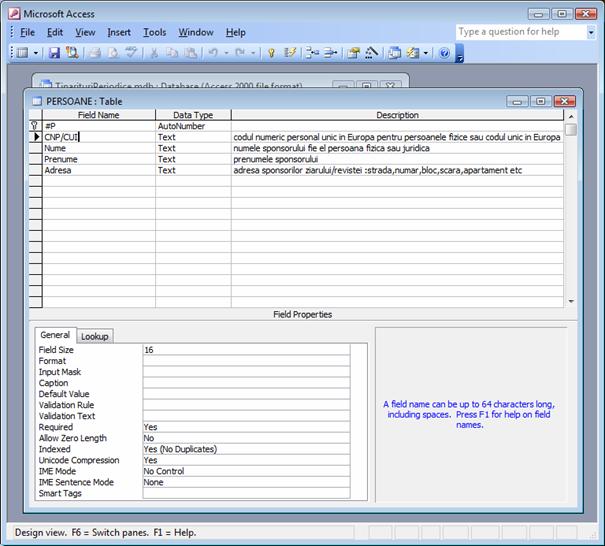
Task: Open the Insert menu
Action: click(x=119, y=32)
